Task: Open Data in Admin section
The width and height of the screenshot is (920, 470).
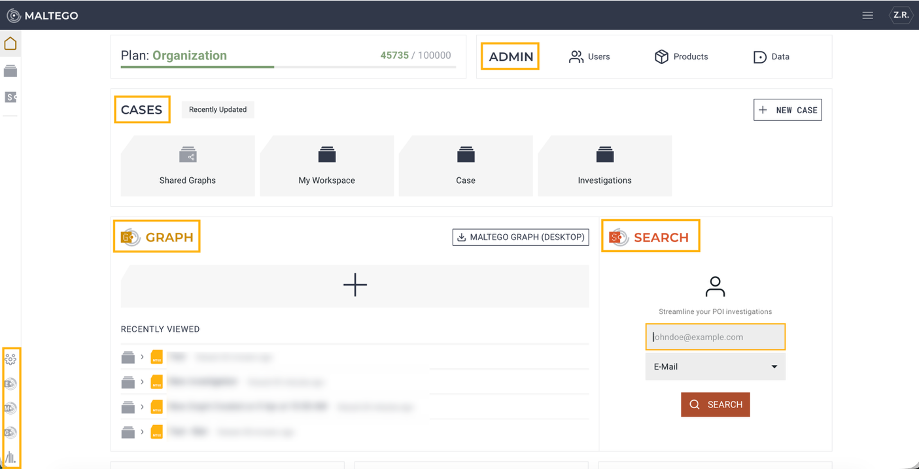Action: coord(772,57)
